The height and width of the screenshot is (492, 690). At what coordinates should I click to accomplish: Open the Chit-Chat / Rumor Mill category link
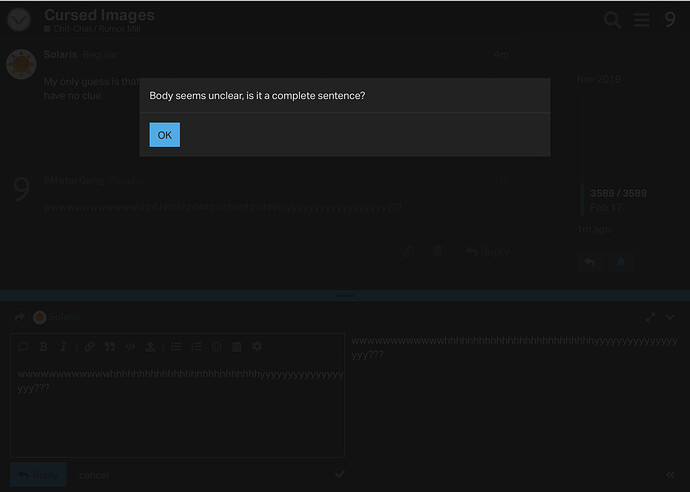(97, 29)
